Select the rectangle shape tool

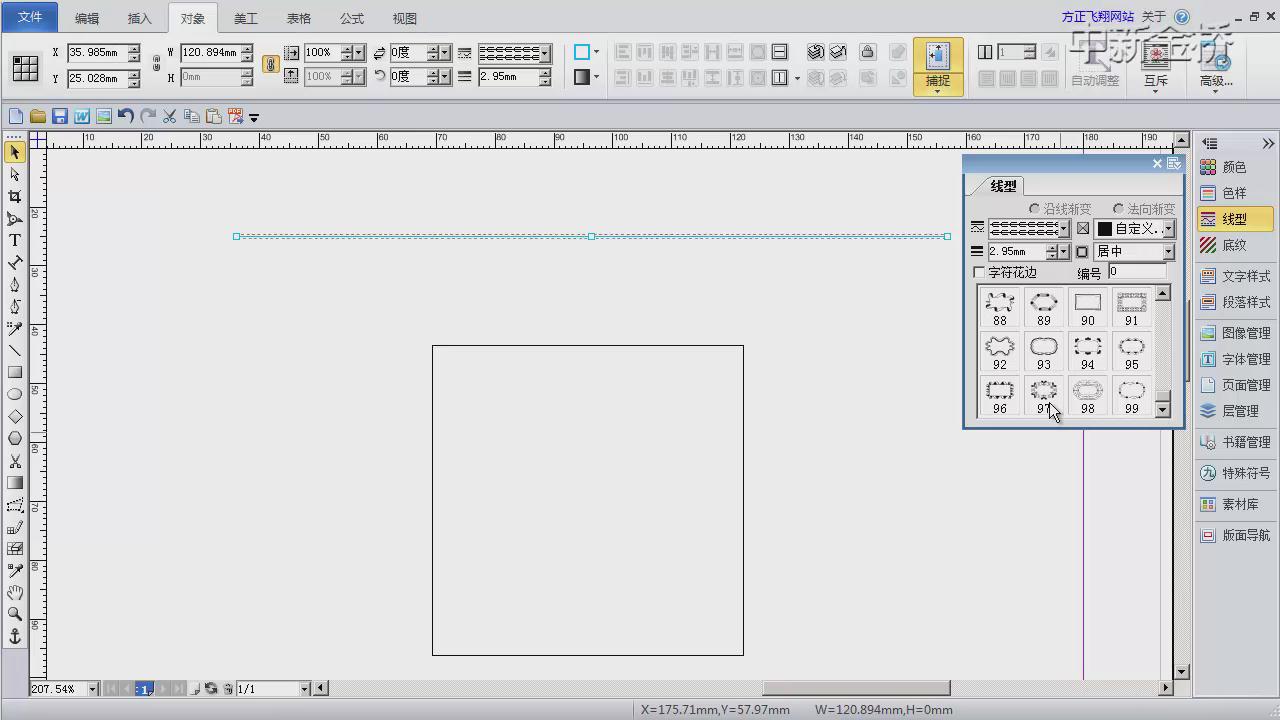tap(15, 372)
